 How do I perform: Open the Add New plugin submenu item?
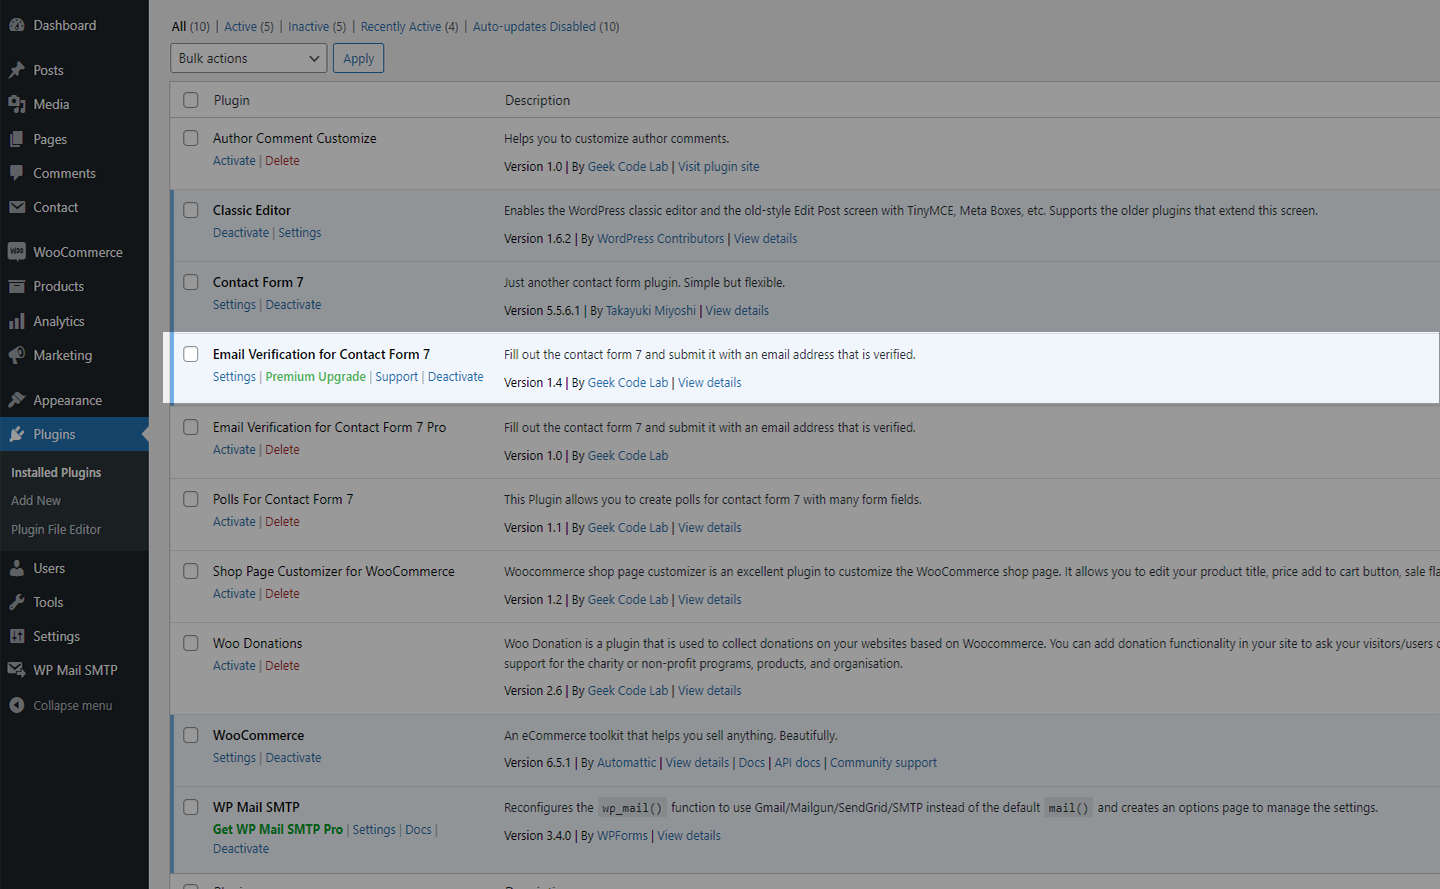[x=36, y=500]
